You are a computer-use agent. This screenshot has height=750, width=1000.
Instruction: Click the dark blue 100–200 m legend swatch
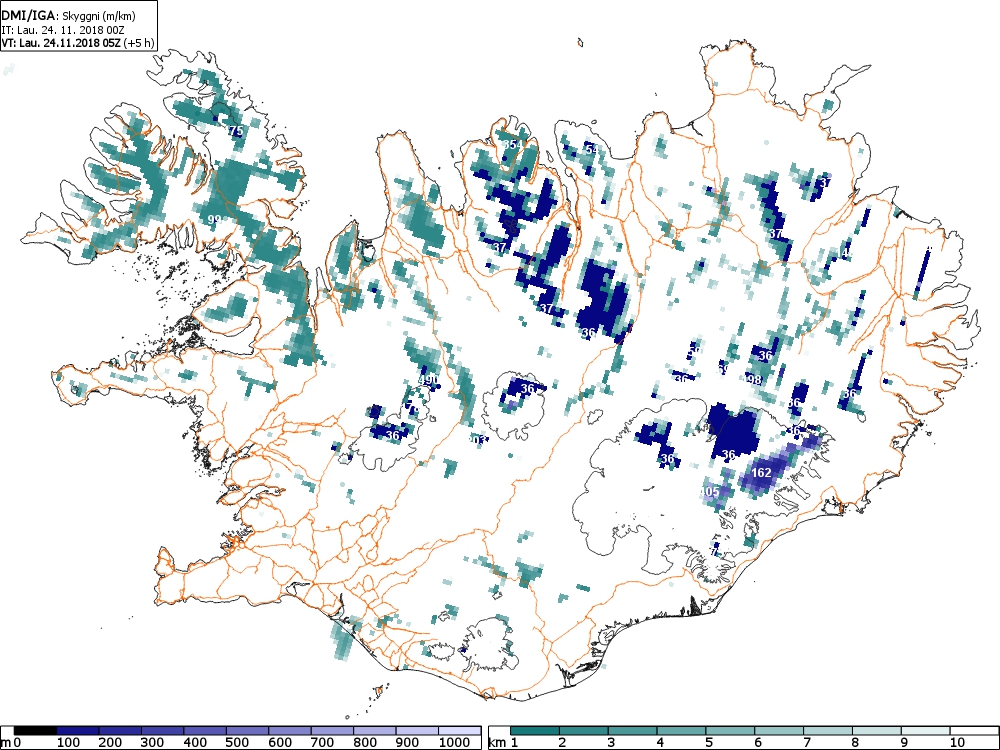coord(78,731)
